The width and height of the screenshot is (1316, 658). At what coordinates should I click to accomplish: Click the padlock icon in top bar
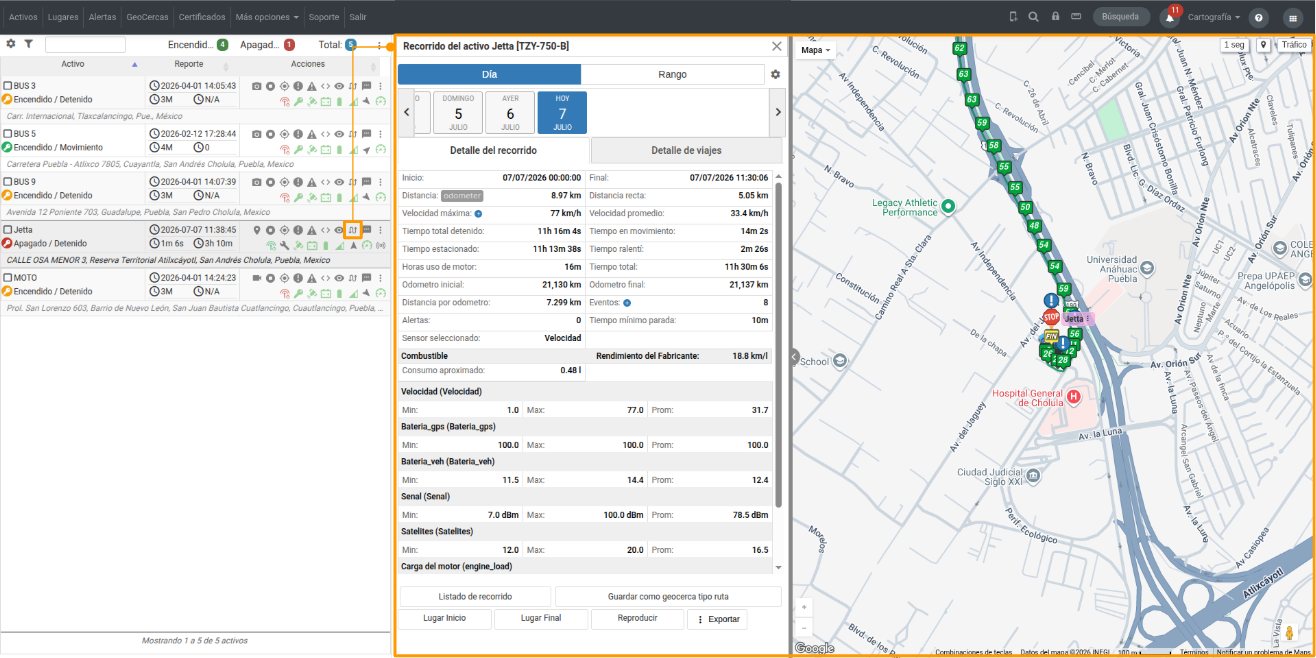[1055, 17]
